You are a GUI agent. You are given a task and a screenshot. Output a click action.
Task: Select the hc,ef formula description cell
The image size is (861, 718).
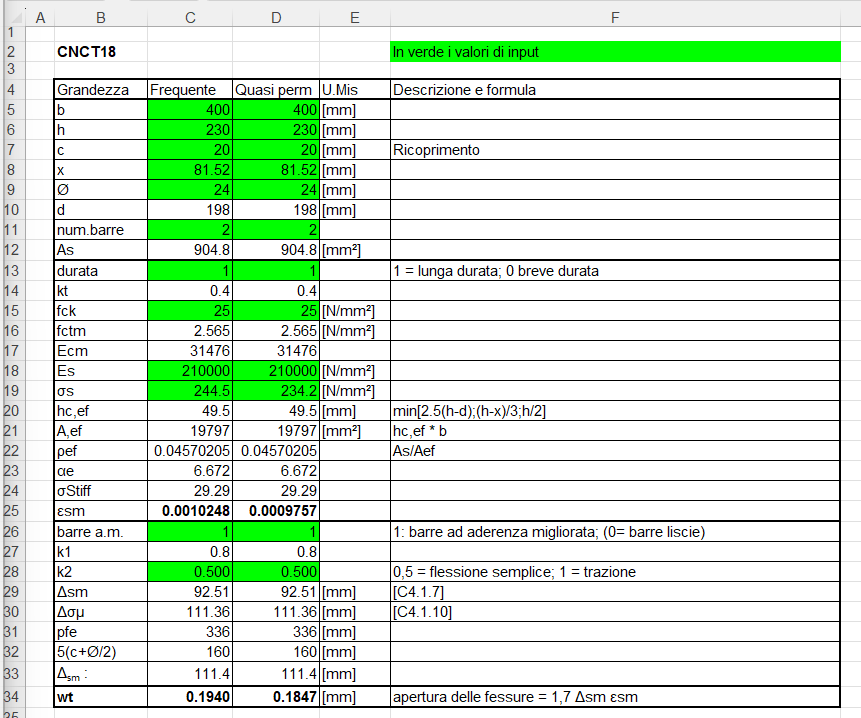click(614, 411)
